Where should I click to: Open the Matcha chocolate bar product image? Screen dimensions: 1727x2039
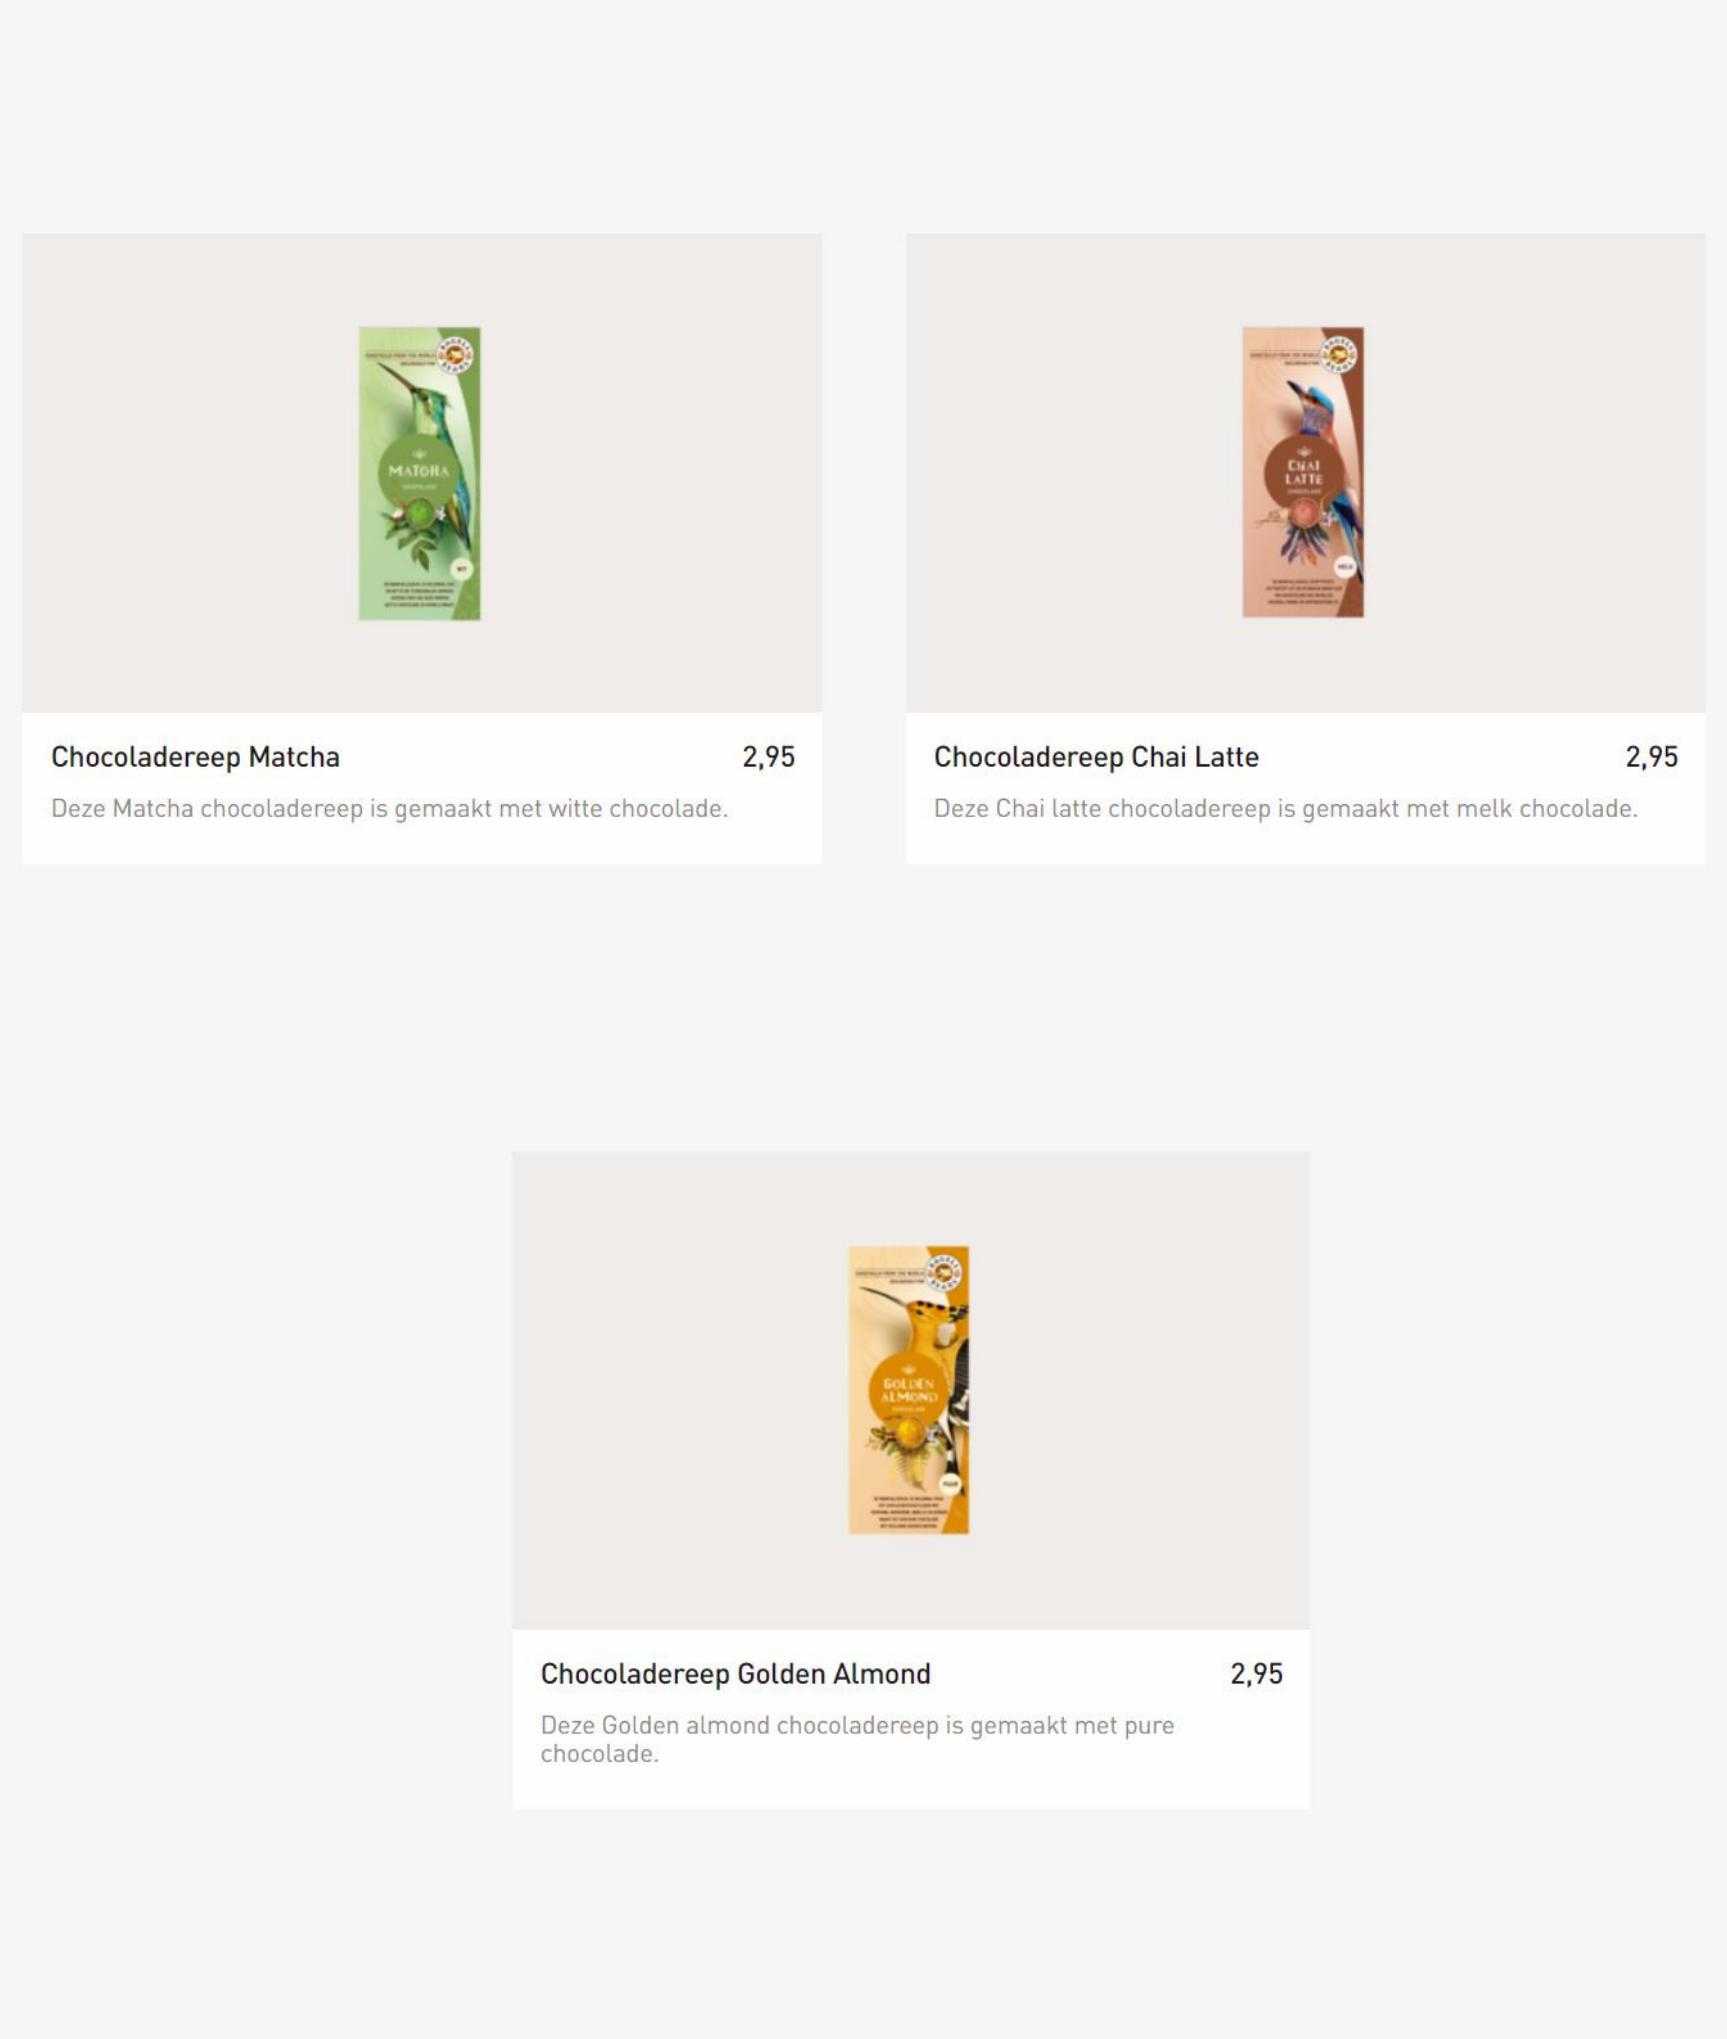420,473
